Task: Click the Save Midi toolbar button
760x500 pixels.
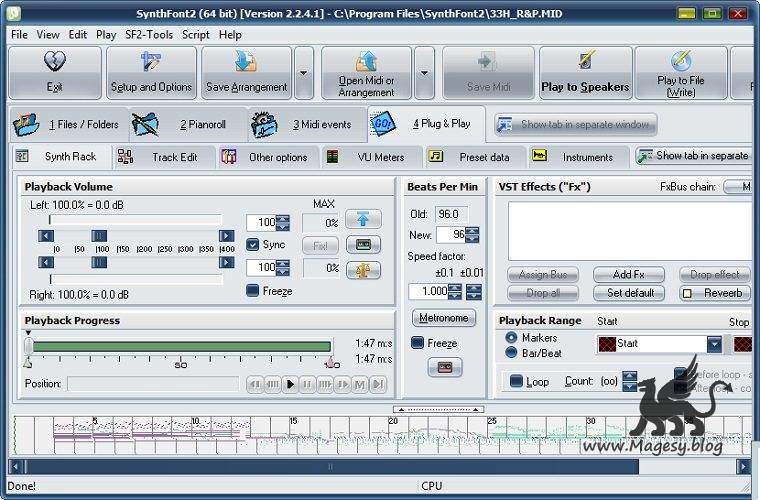Action: 488,73
